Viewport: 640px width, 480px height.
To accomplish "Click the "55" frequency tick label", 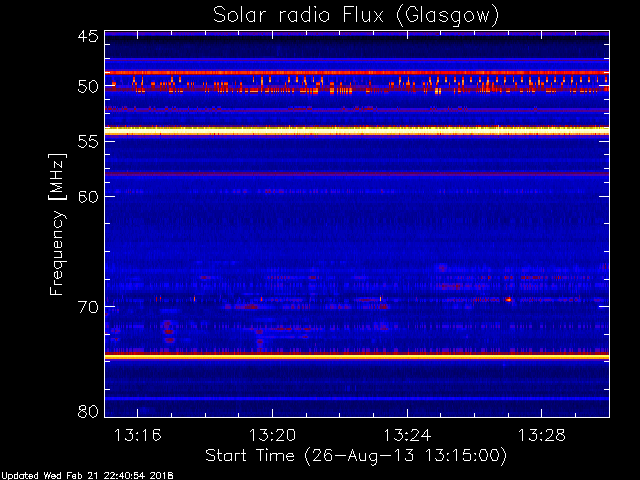I will (x=88, y=142).
